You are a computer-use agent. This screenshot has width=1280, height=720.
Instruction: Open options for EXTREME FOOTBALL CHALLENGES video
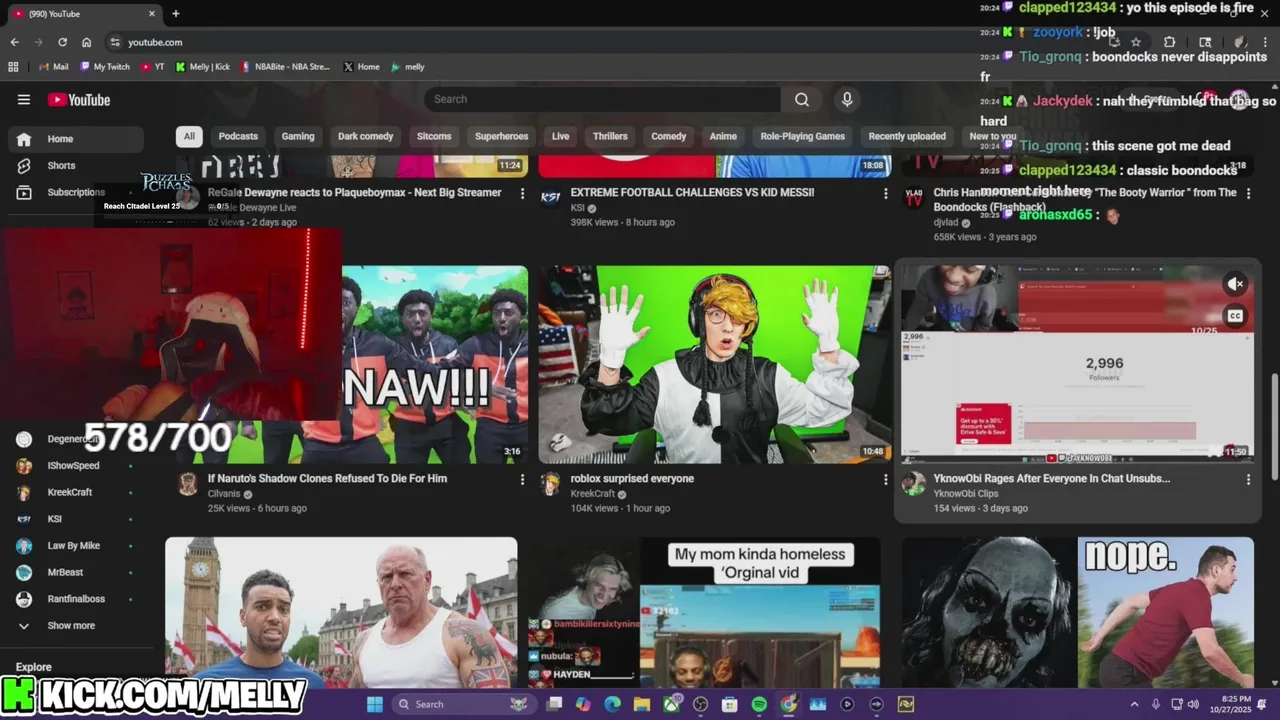(885, 193)
